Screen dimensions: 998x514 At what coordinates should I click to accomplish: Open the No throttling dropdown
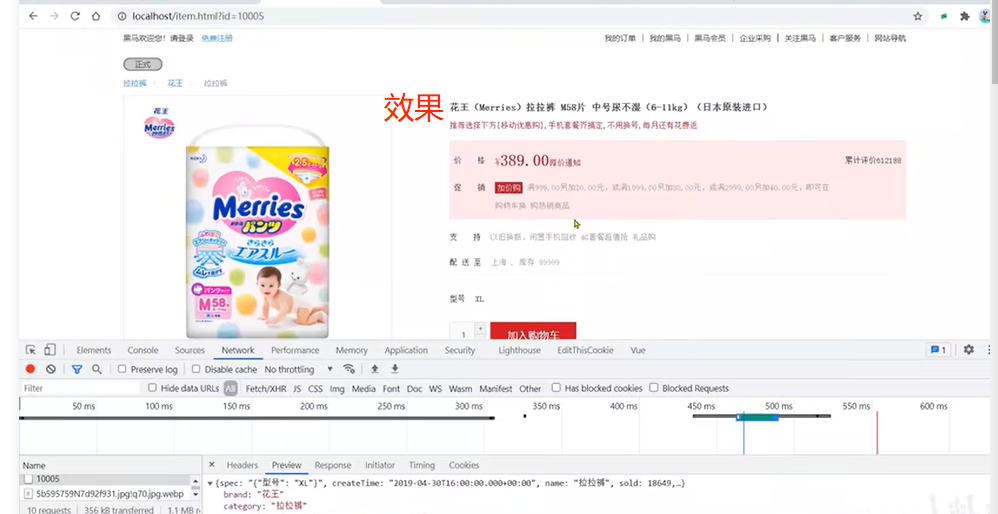point(299,369)
